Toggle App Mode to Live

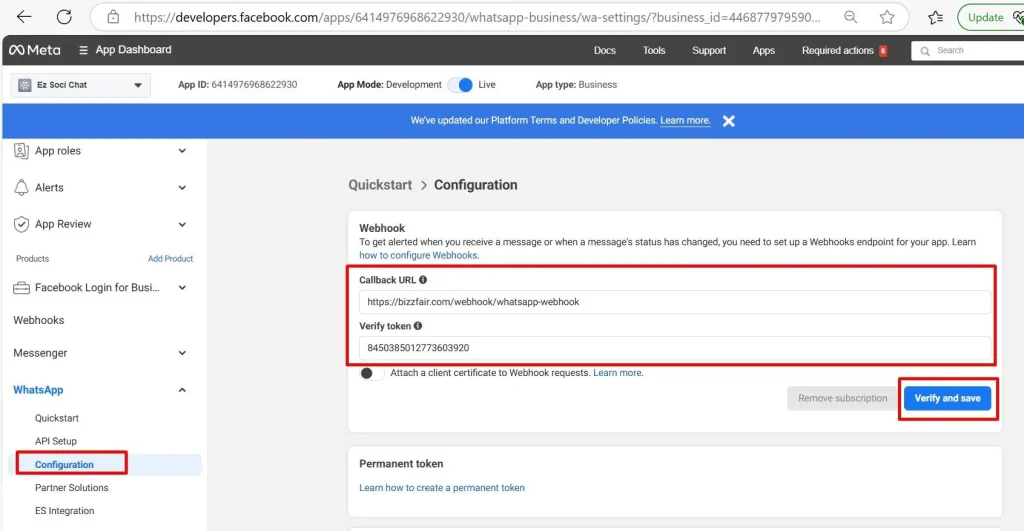coord(460,85)
